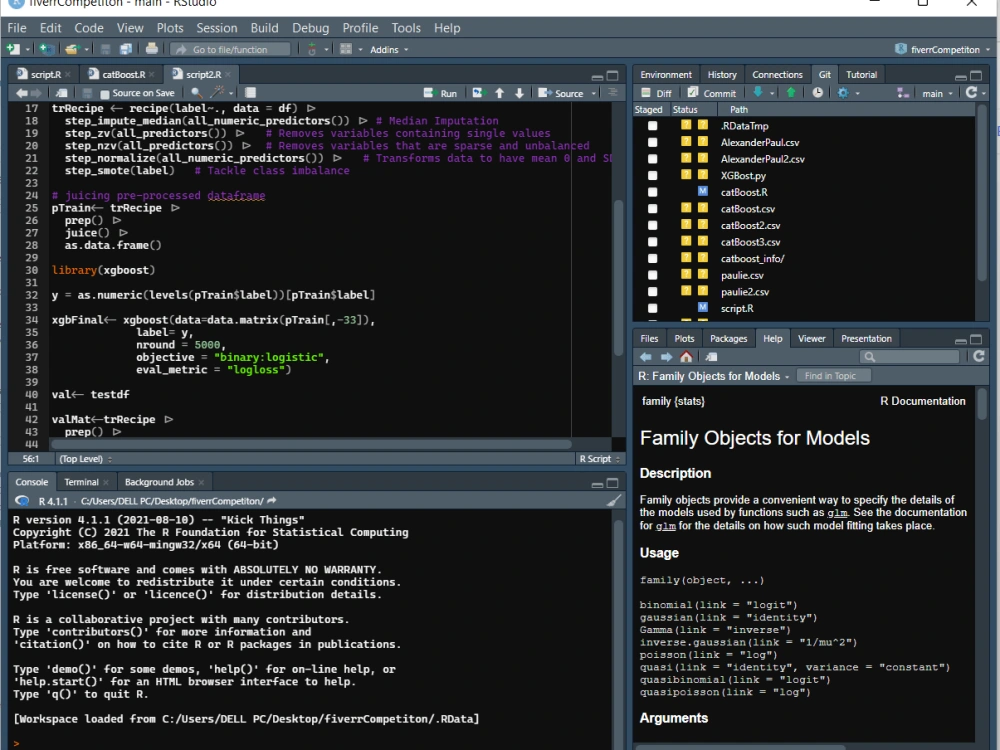Toggle the document outline icon
The height and width of the screenshot is (750, 1000).
coord(613,93)
